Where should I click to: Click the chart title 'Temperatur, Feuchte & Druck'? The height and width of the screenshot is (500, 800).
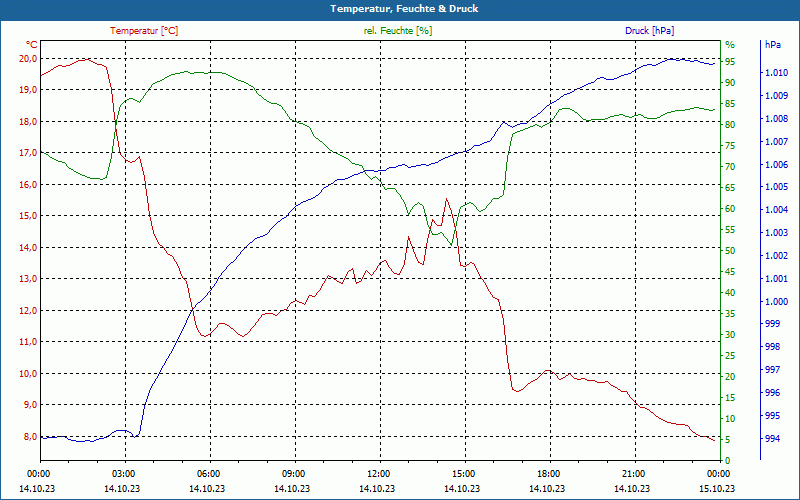404,9
